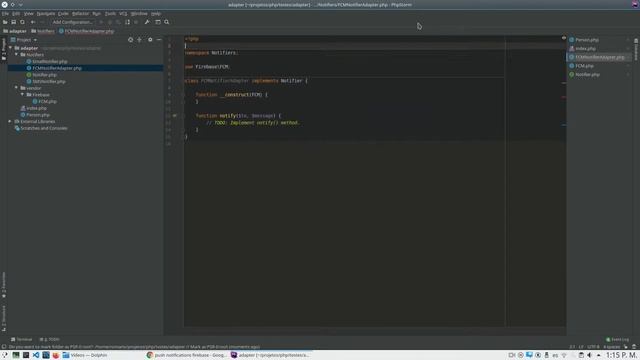This screenshot has width=640, height=360.
Task: Click the FCMNotifierAdapter.php breadcrumb
Action: coord(87,31)
